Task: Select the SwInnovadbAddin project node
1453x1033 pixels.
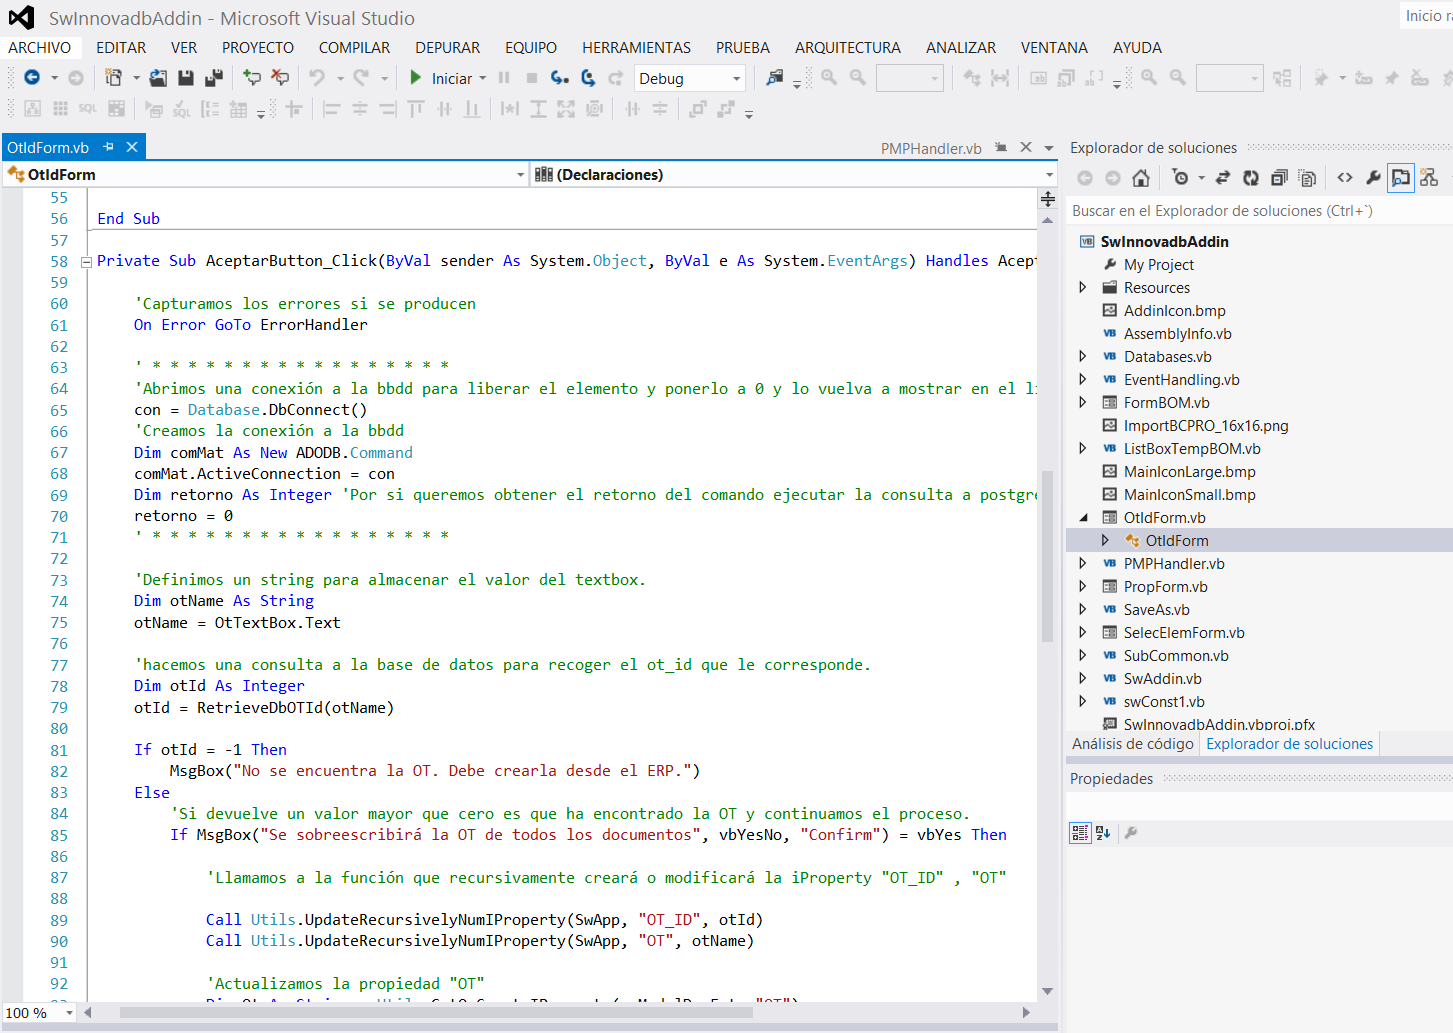Action: click(1164, 242)
